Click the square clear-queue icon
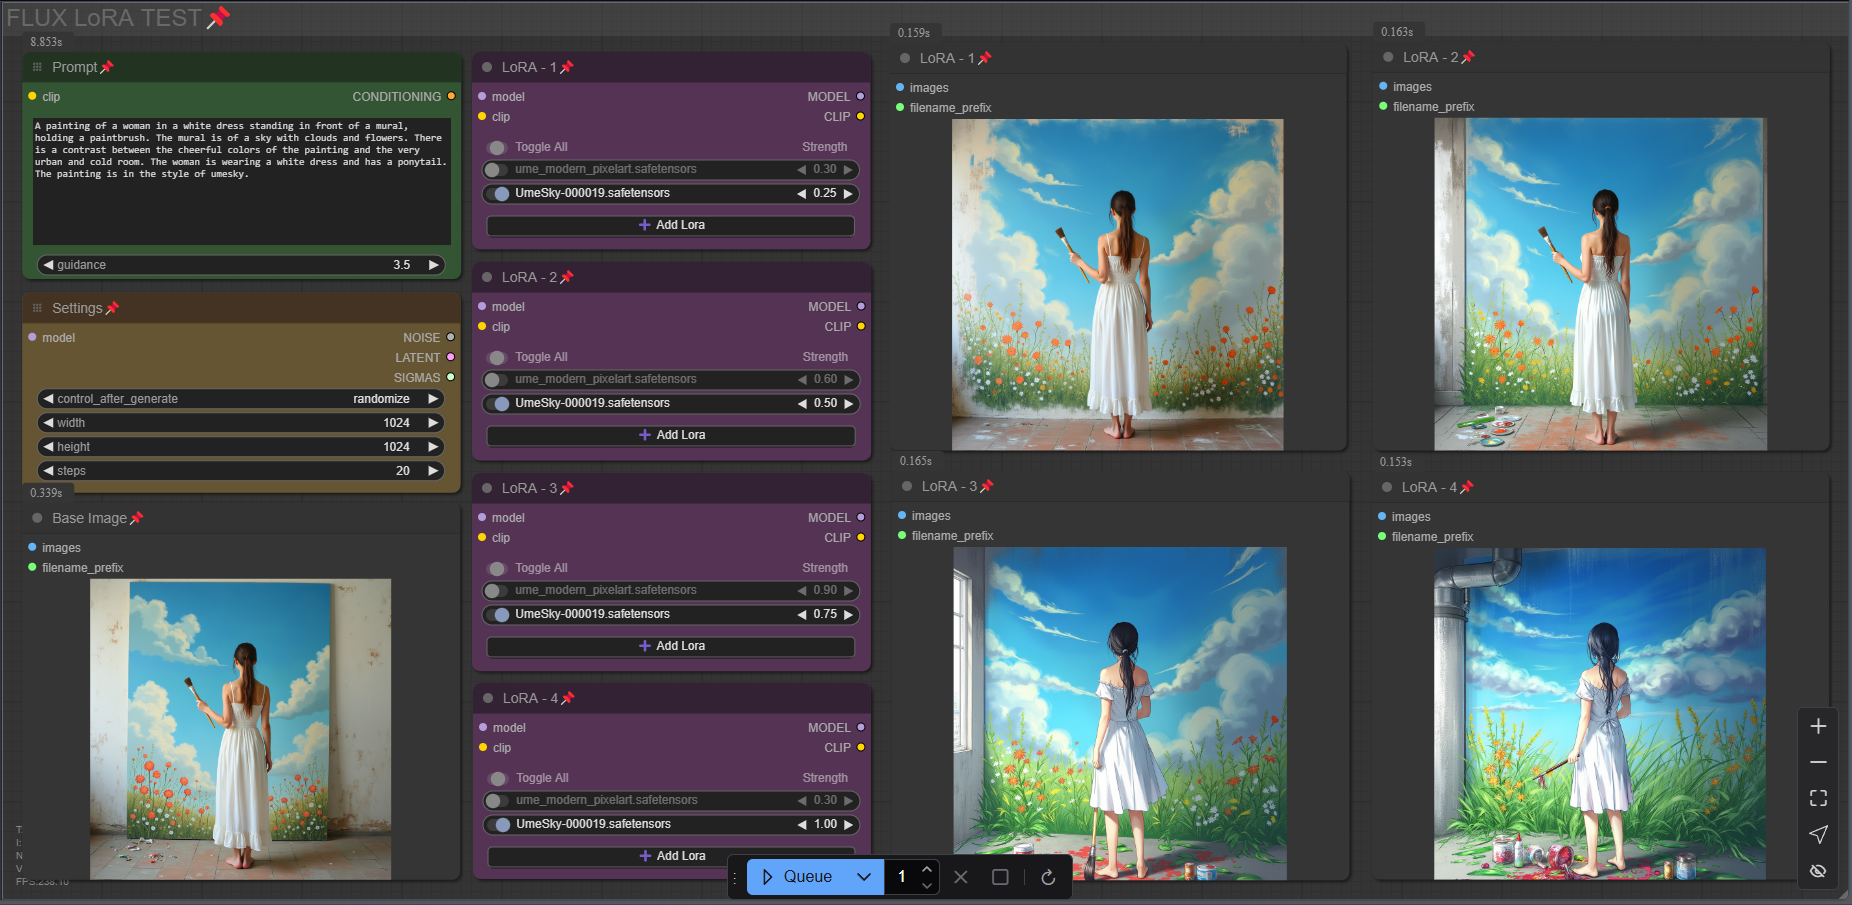The height and width of the screenshot is (905, 1852). 999,877
